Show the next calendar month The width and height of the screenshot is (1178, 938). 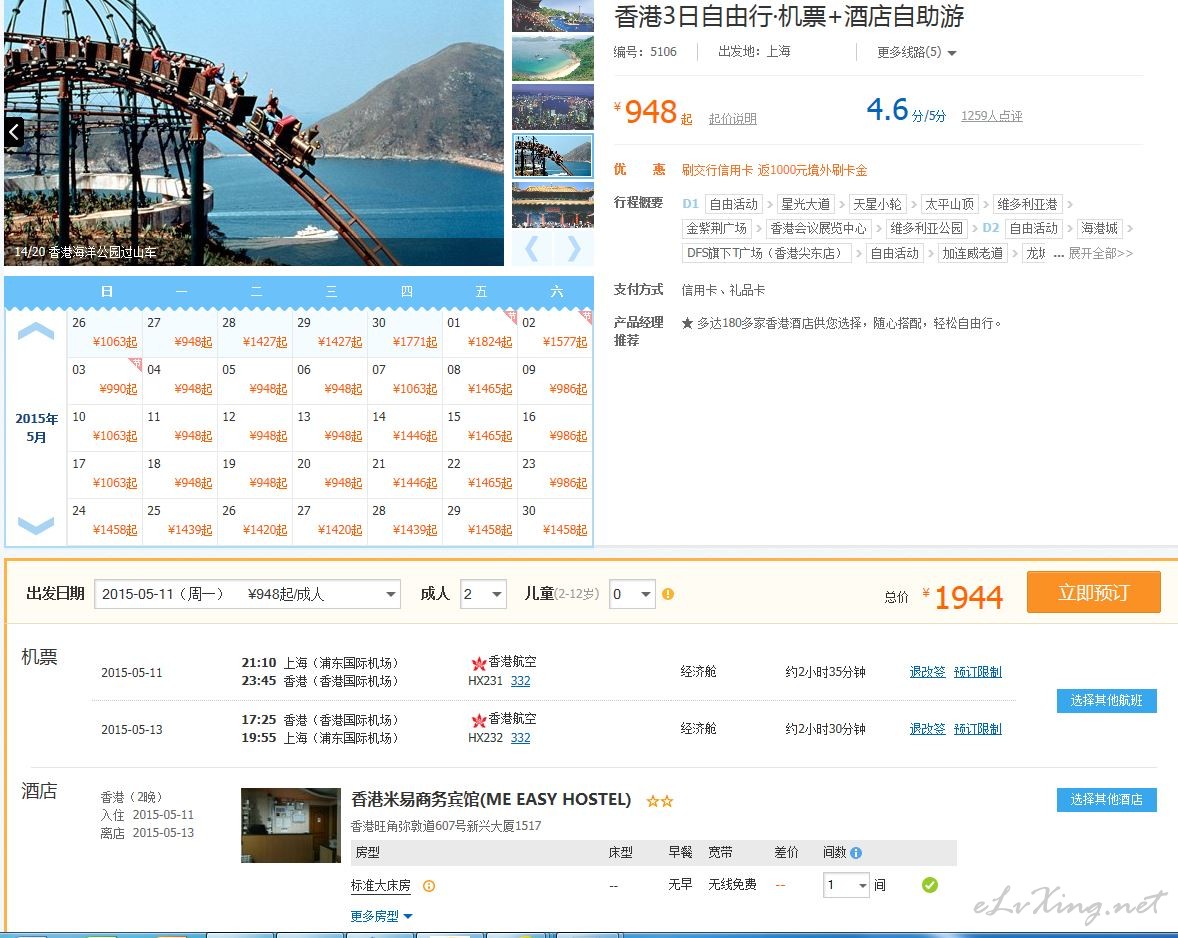pos(35,525)
